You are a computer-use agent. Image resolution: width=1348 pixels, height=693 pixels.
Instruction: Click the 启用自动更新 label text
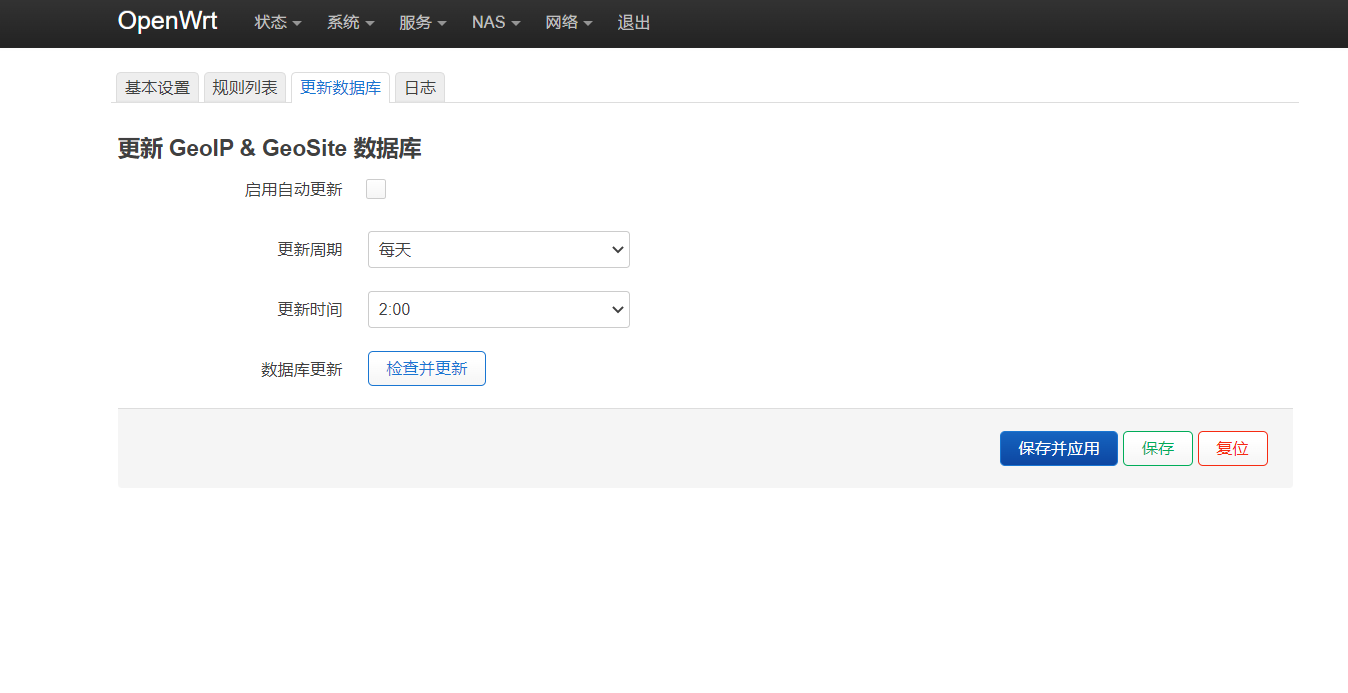[293, 189]
